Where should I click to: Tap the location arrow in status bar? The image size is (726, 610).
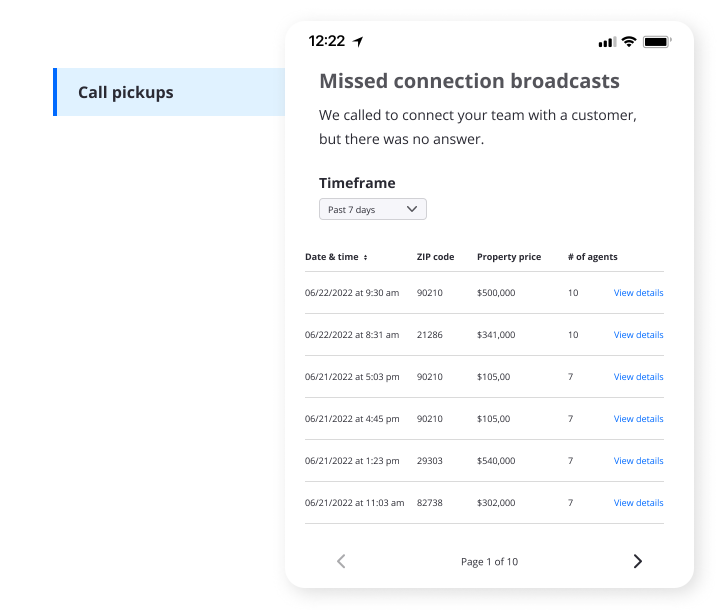point(358,42)
